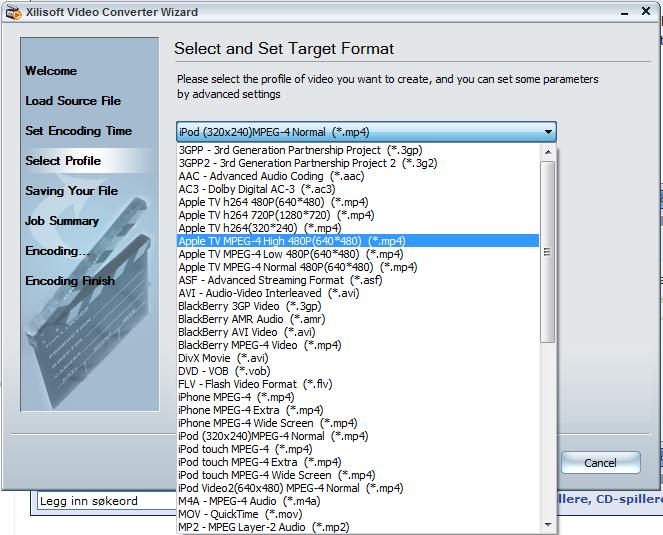The height and width of the screenshot is (535, 663).
Task: Click the Cancel button
Action: coord(600,463)
